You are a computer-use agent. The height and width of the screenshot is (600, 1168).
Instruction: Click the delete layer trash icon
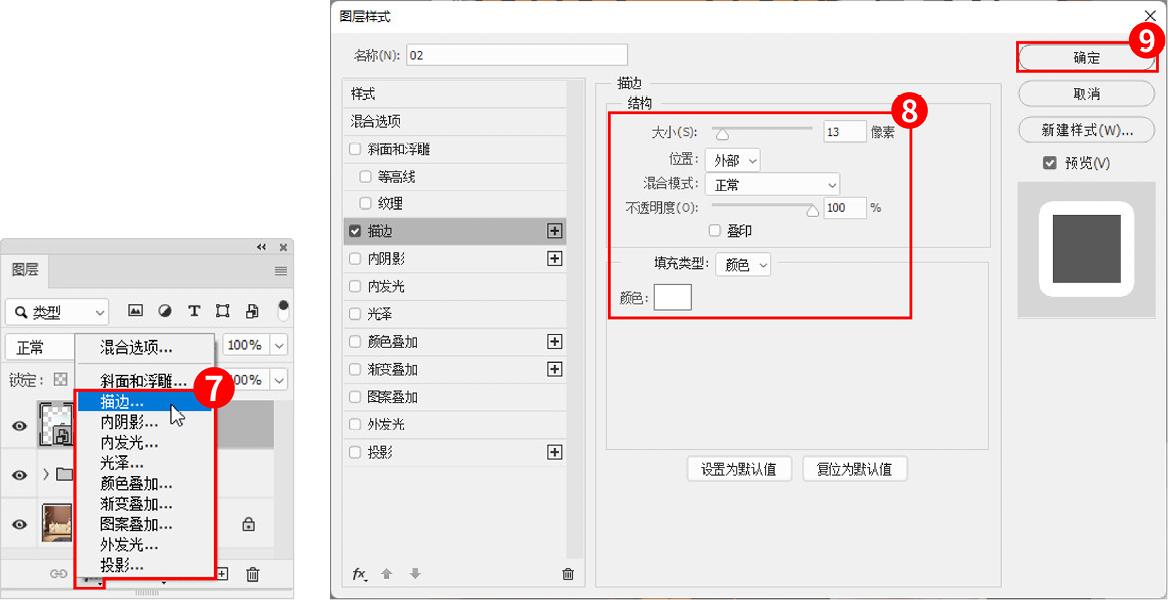point(253,574)
